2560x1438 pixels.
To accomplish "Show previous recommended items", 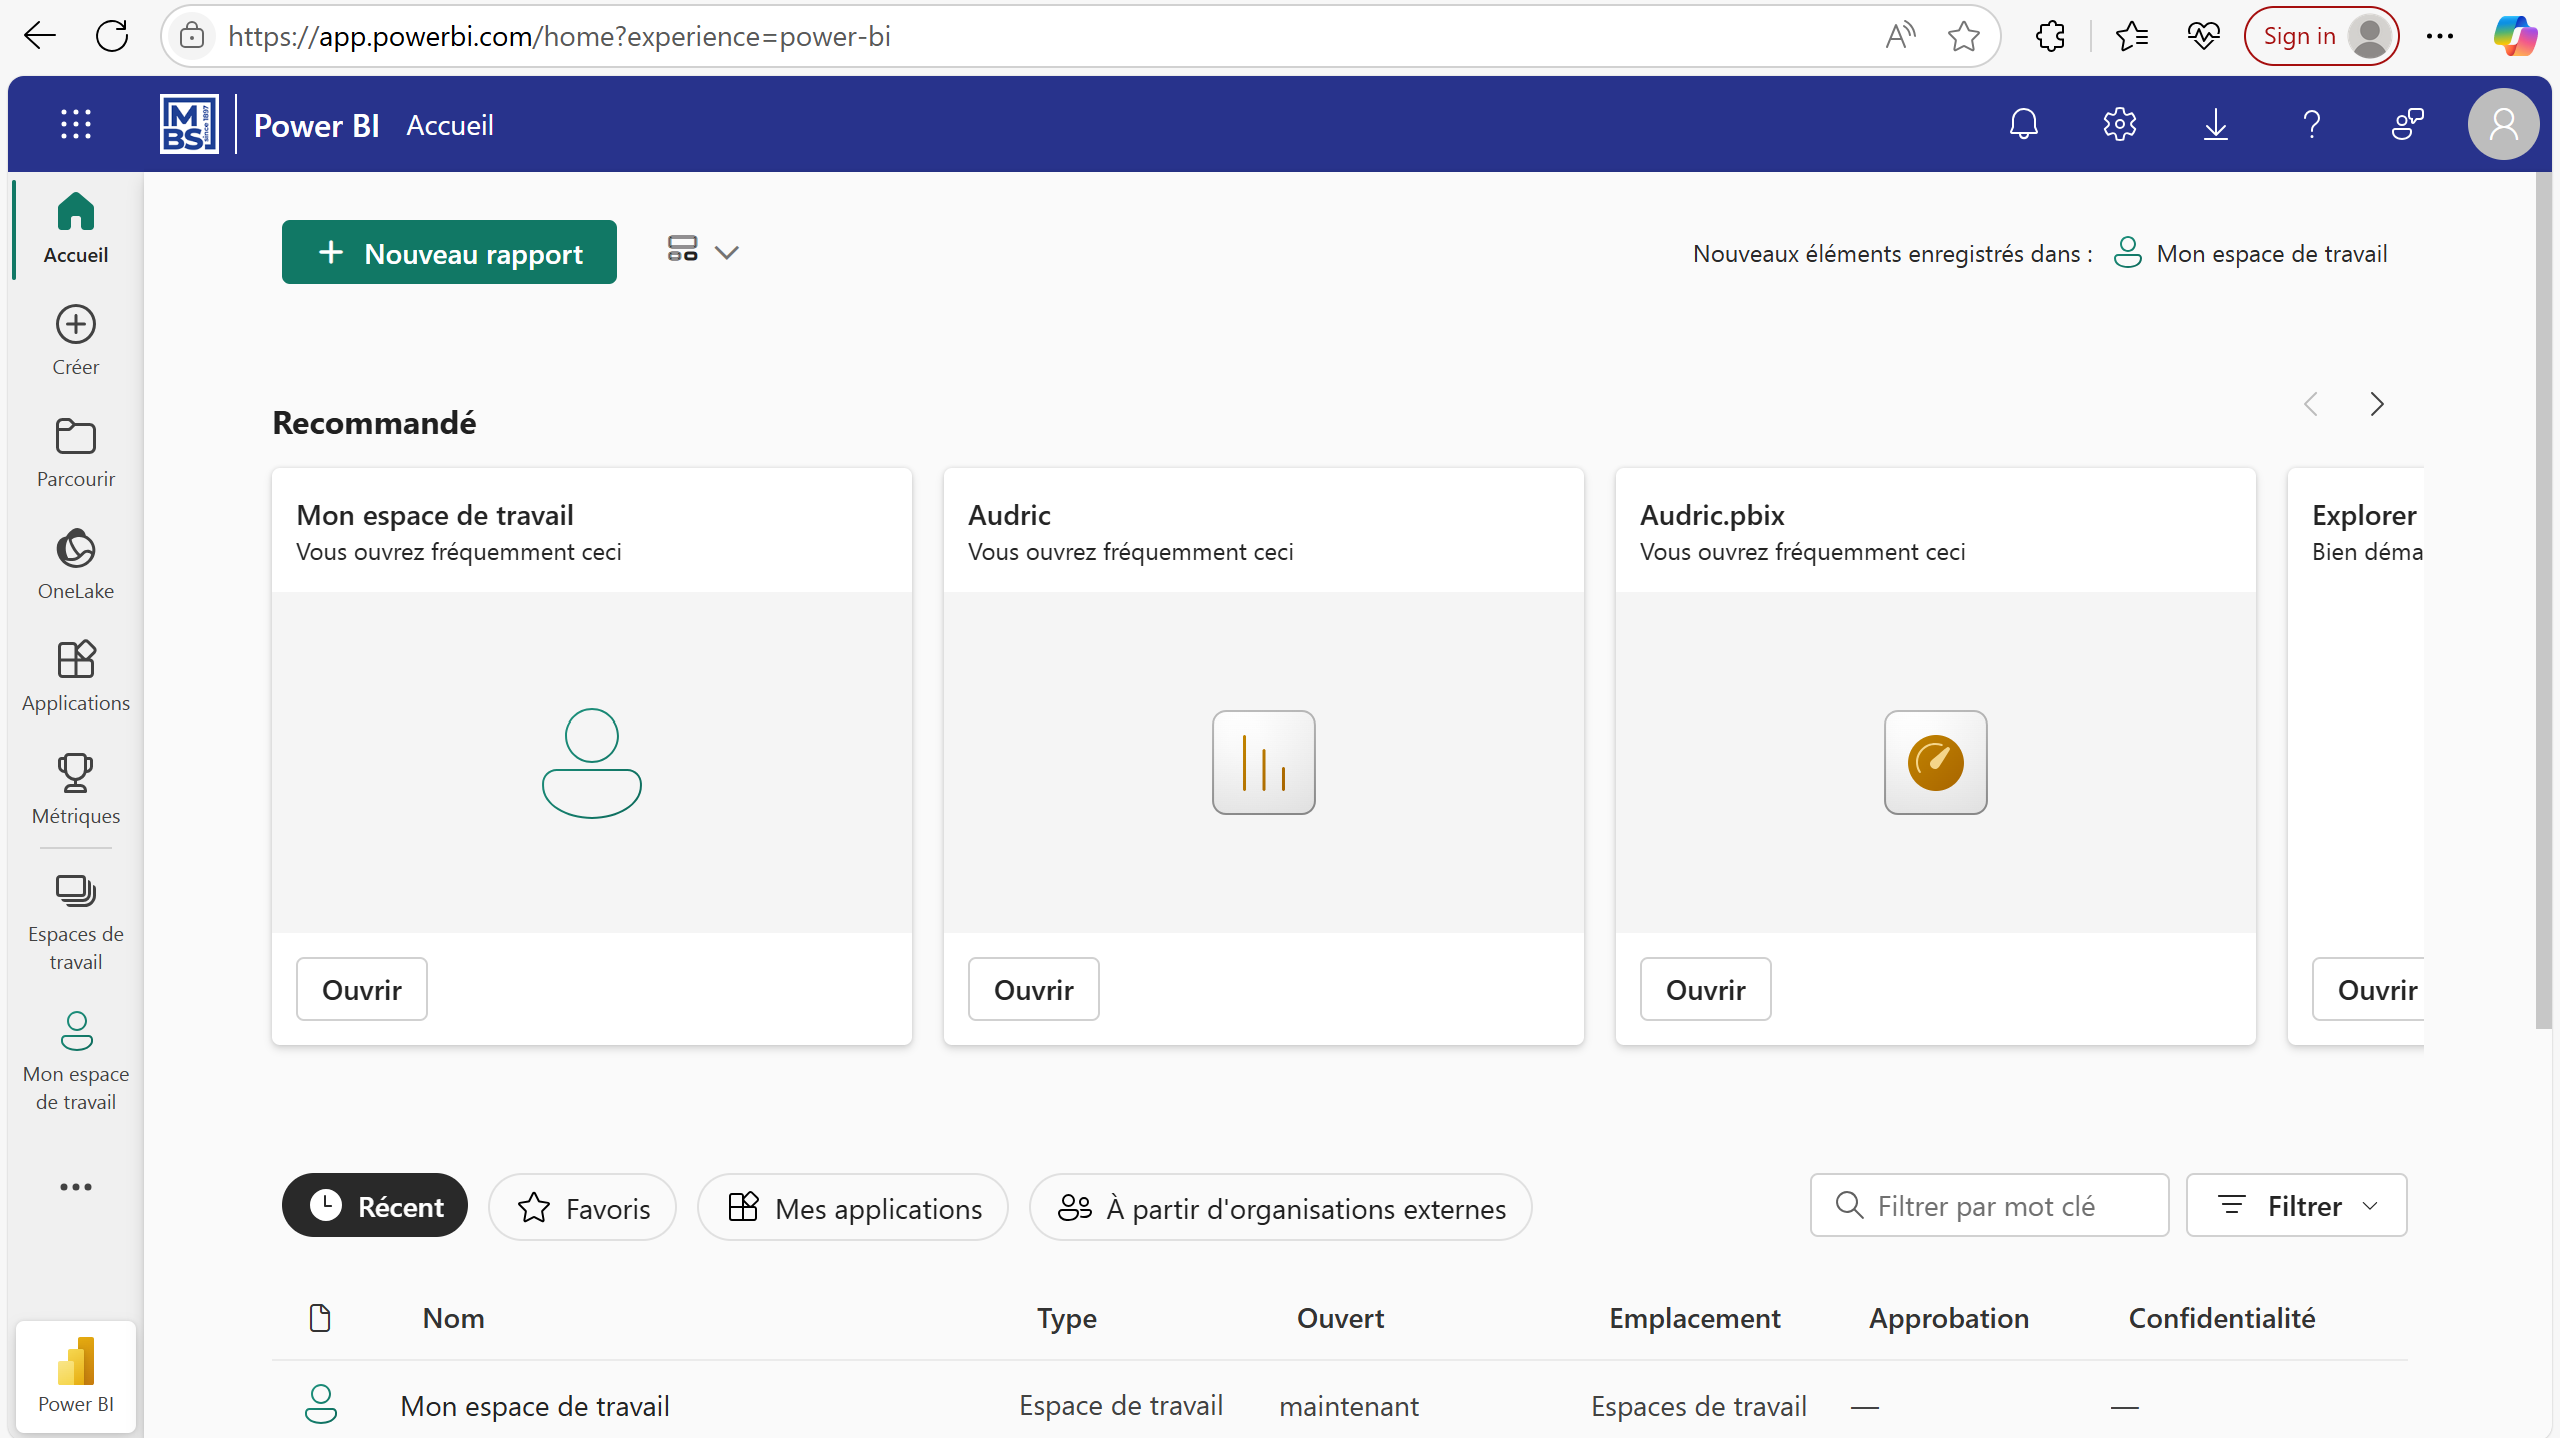I will [x=2311, y=404].
